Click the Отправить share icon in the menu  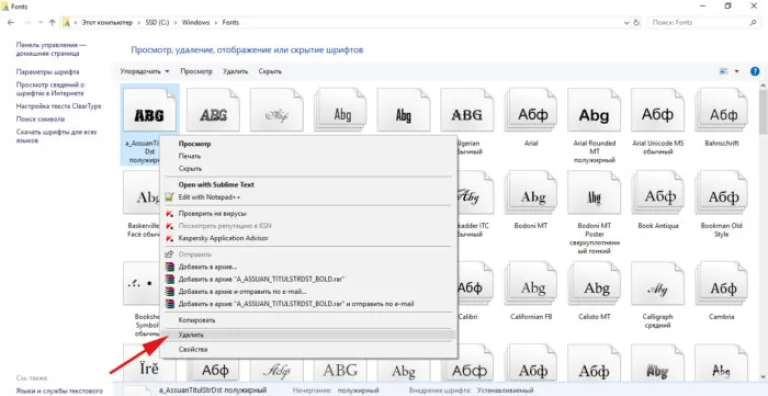pyautogui.click(x=169, y=254)
